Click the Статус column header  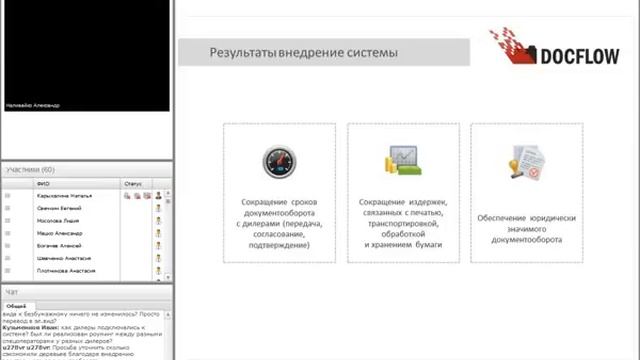tap(136, 184)
